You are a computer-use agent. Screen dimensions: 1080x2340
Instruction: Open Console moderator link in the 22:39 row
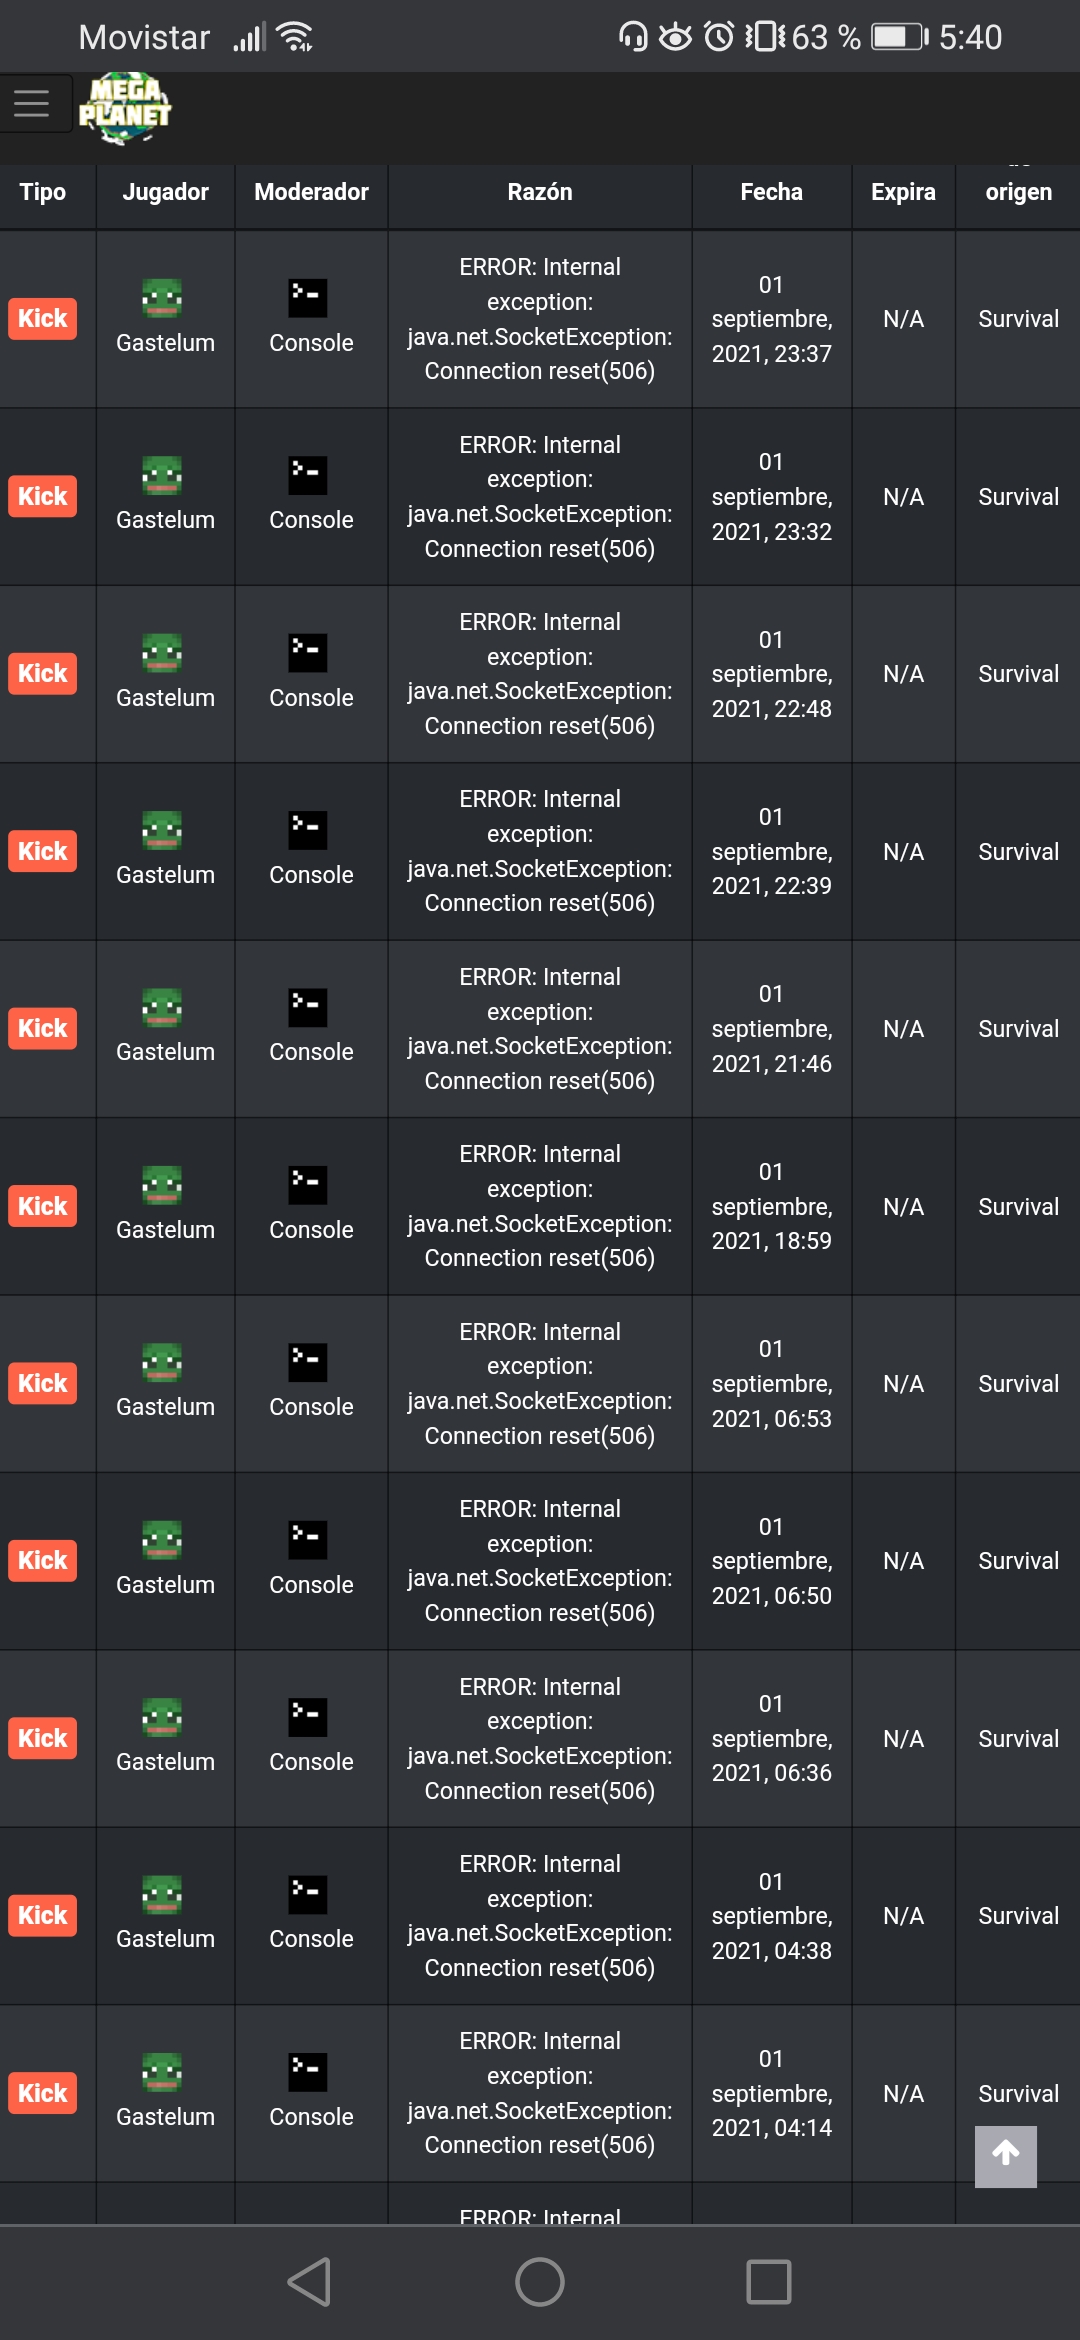tap(311, 875)
